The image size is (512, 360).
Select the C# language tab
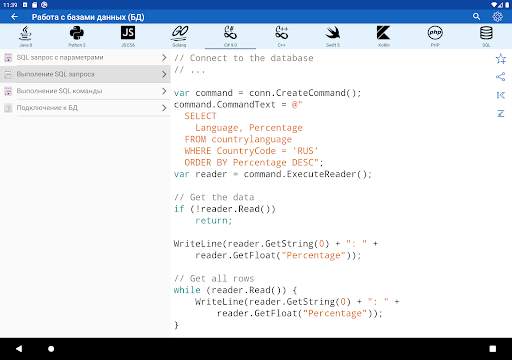click(x=230, y=36)
